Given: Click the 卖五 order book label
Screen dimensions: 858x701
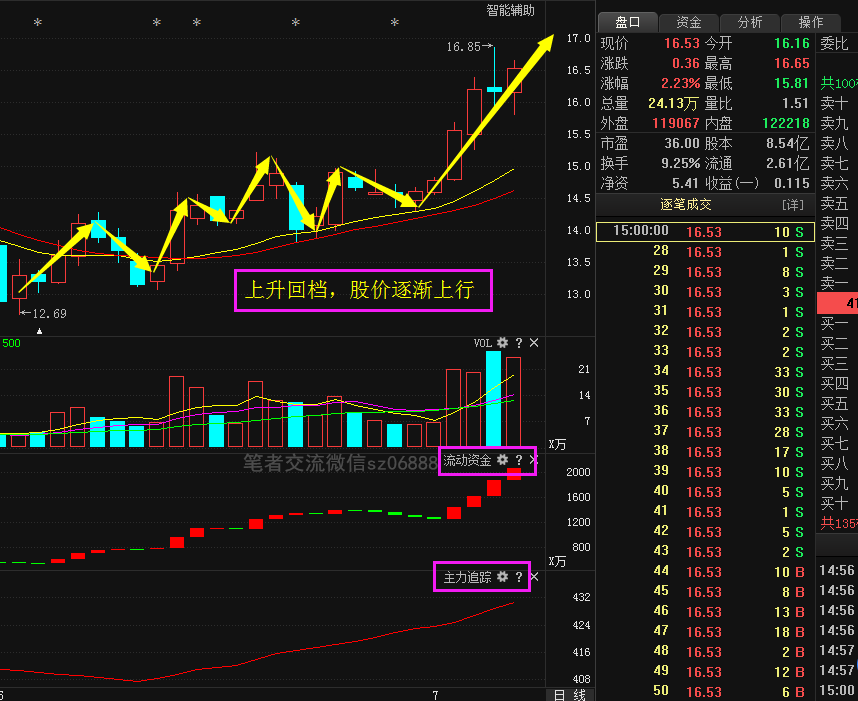Looking at the screenshot, I should pos(834,204).
